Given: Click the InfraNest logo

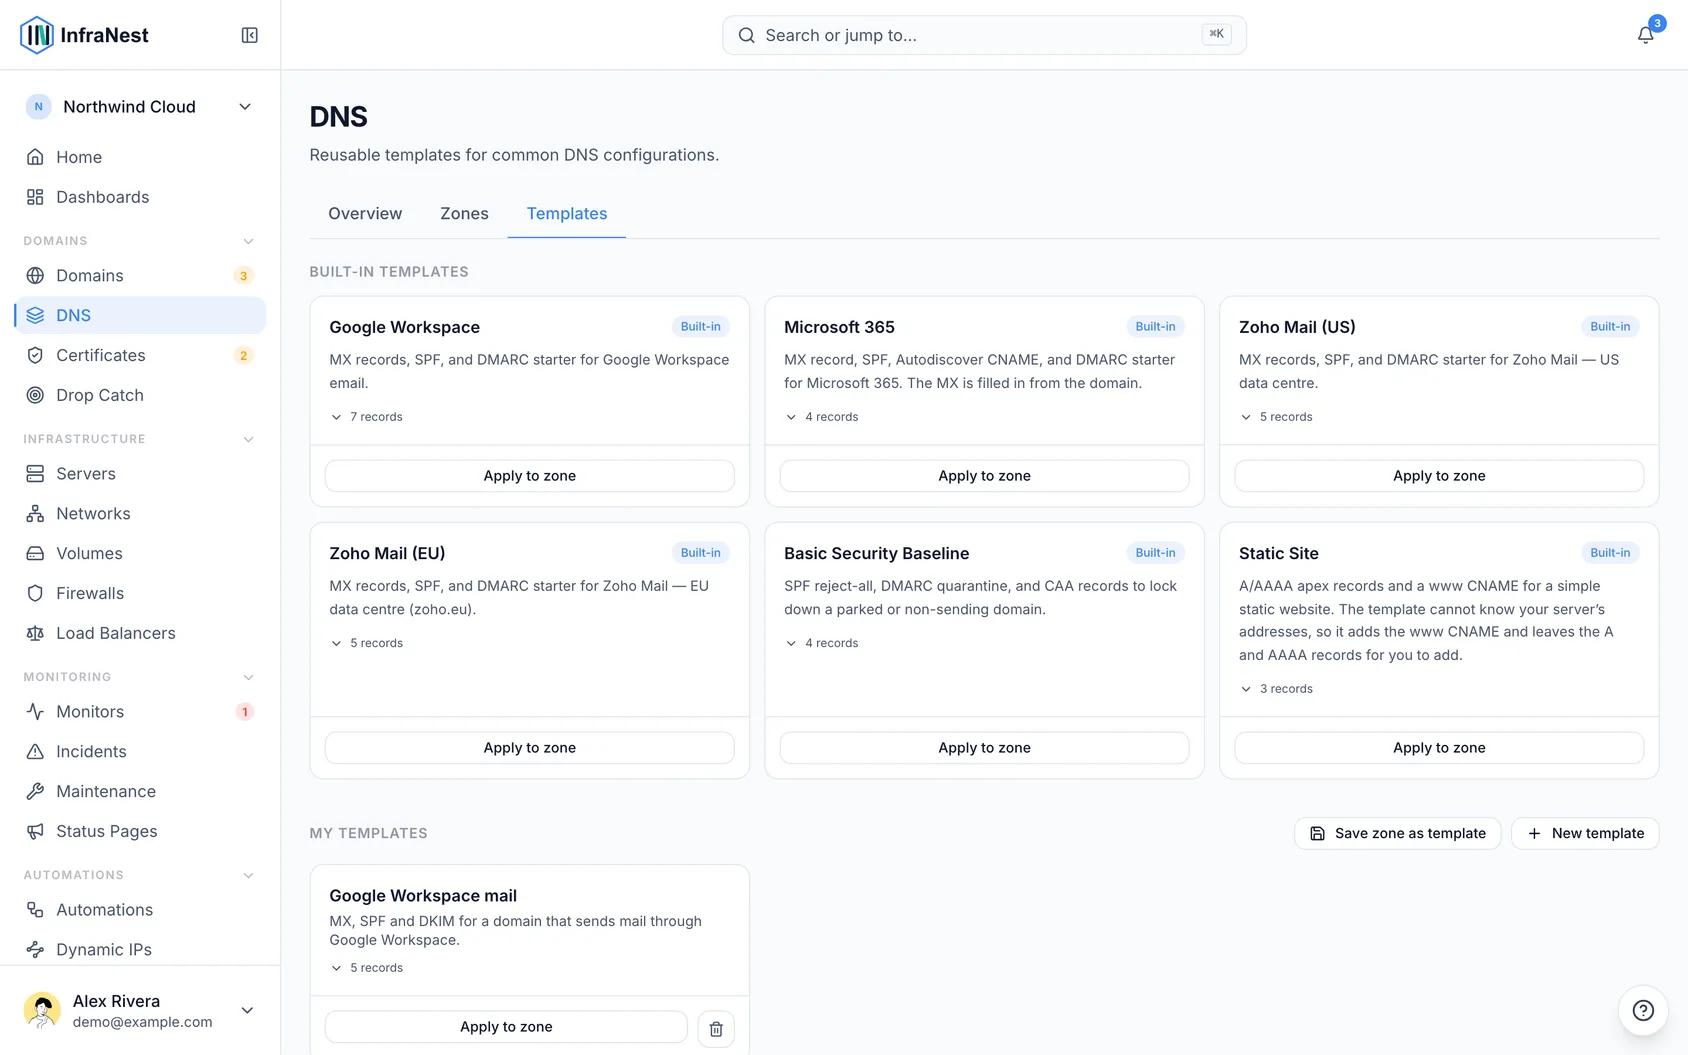Looking at the screenshot, I should pos(85,35).
